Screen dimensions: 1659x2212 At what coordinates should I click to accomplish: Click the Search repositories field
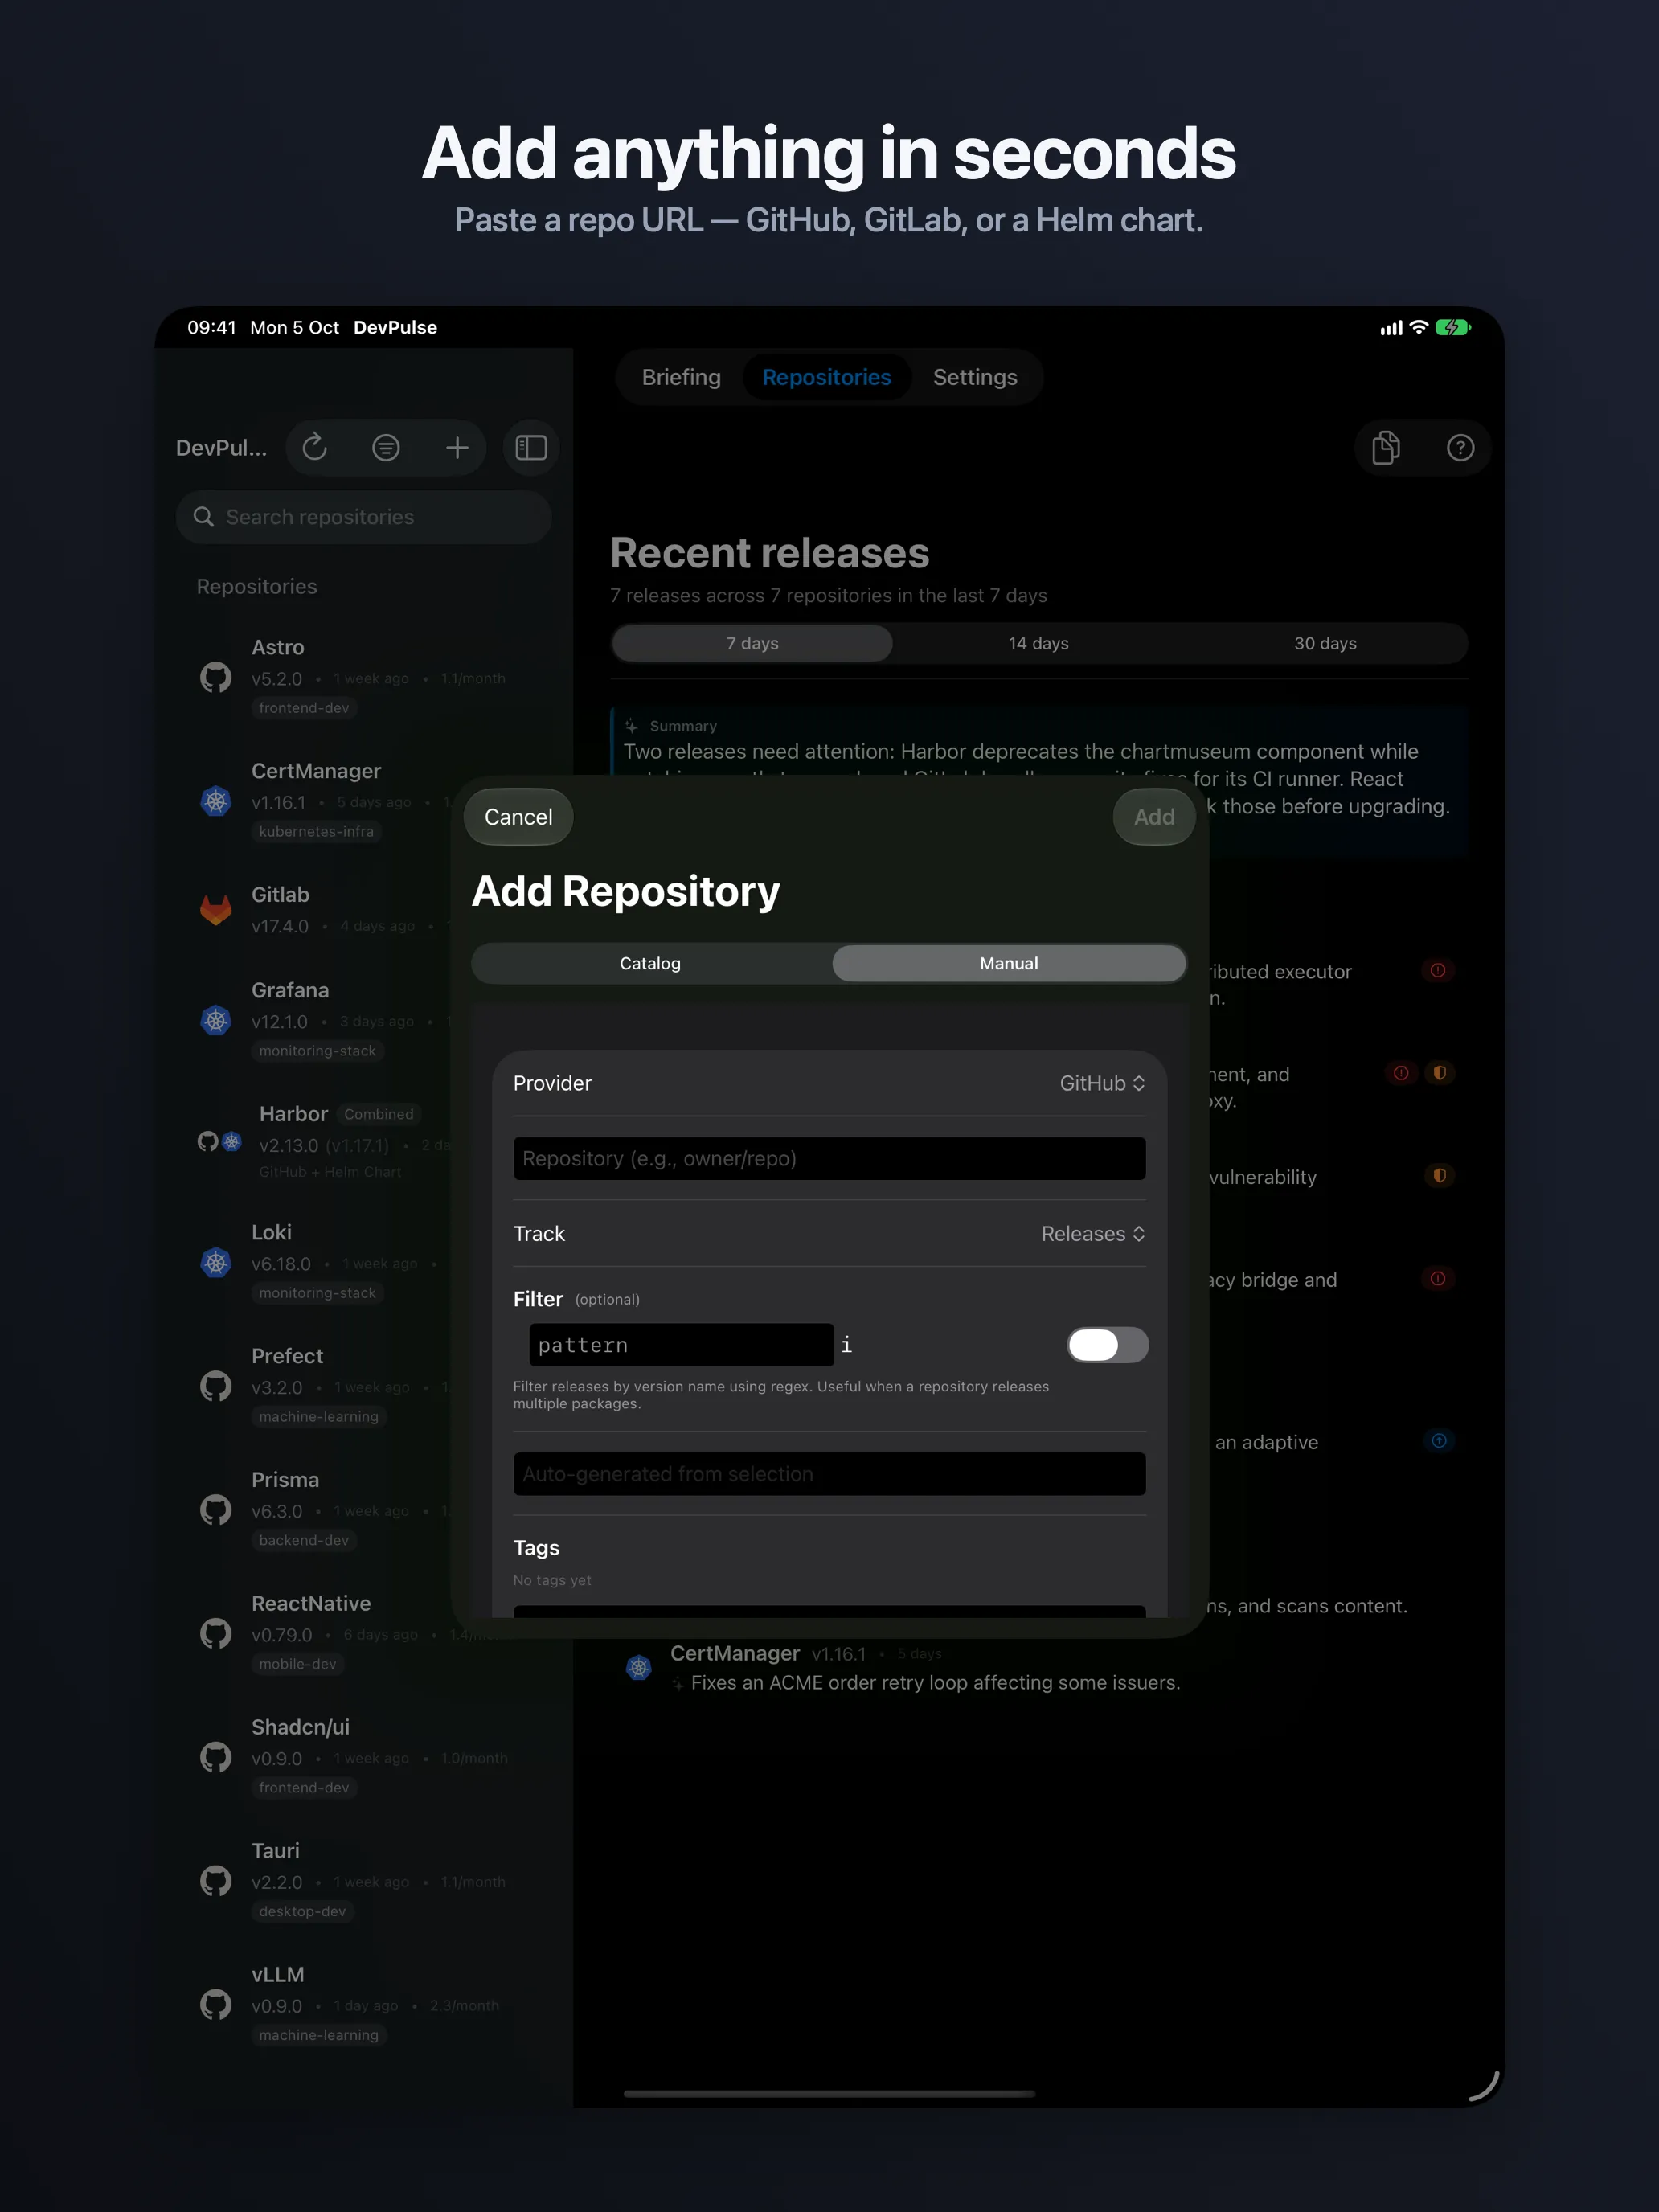pyautogui.click(x=364, y=517)
